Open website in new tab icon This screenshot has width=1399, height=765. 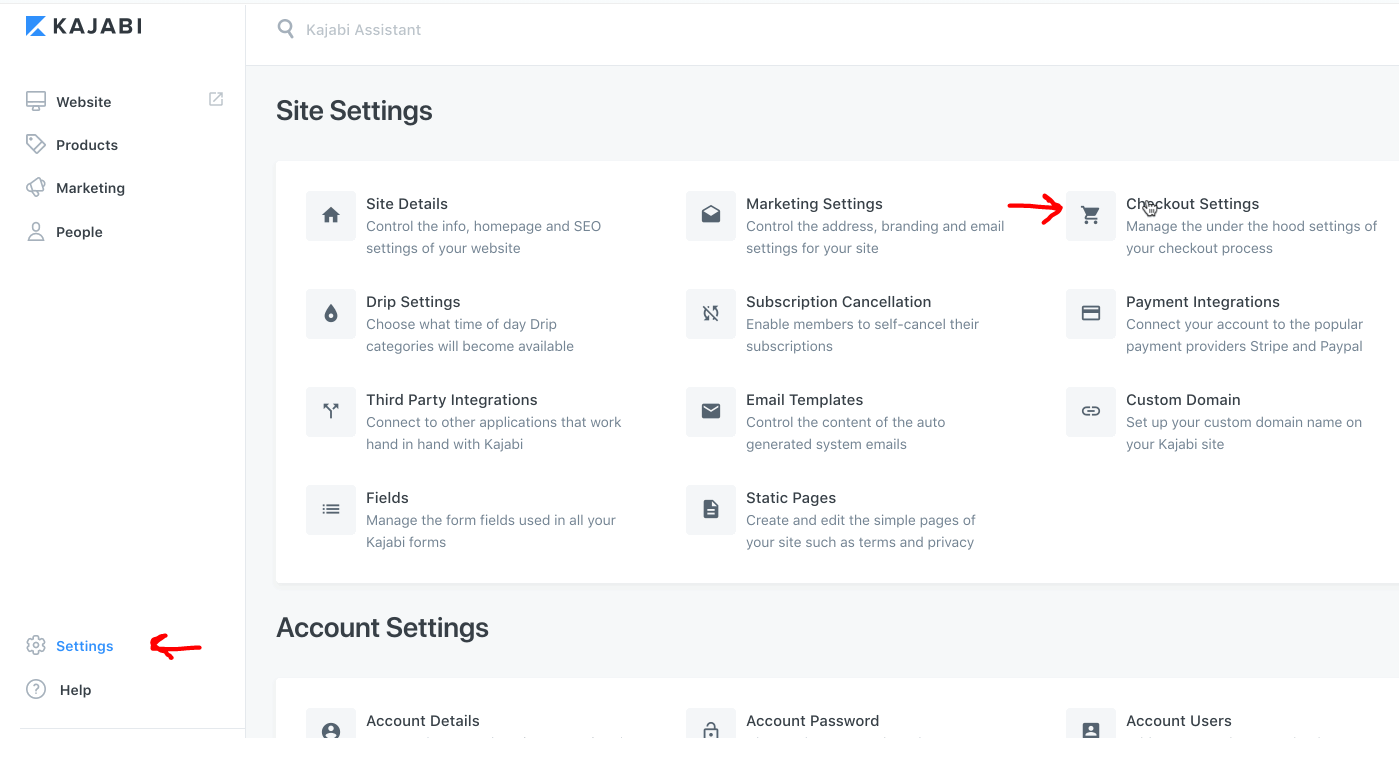click(x=216, y=99)
